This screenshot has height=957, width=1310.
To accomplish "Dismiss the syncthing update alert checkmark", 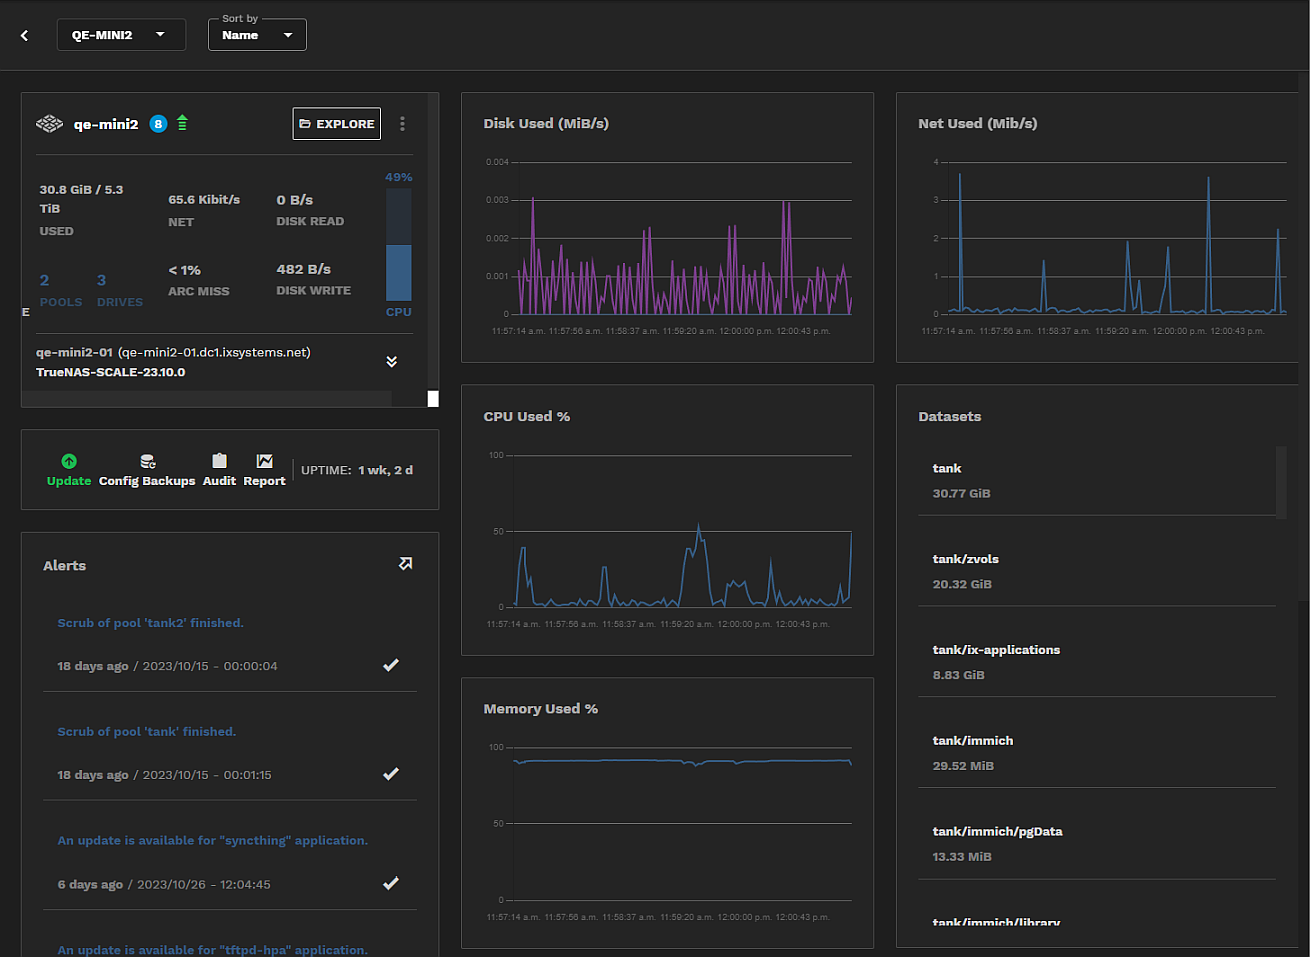I will [x=391, y=883].
